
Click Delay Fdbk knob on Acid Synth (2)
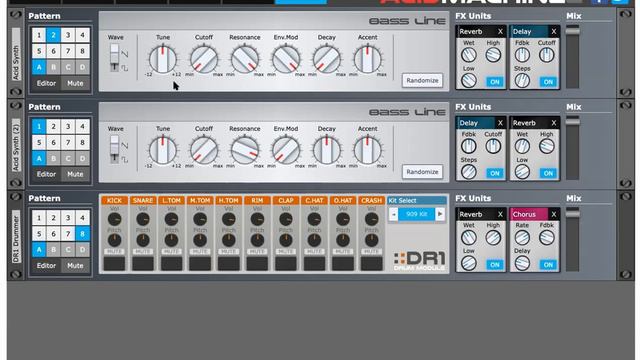pyautogui.click(x=469, y=146)
